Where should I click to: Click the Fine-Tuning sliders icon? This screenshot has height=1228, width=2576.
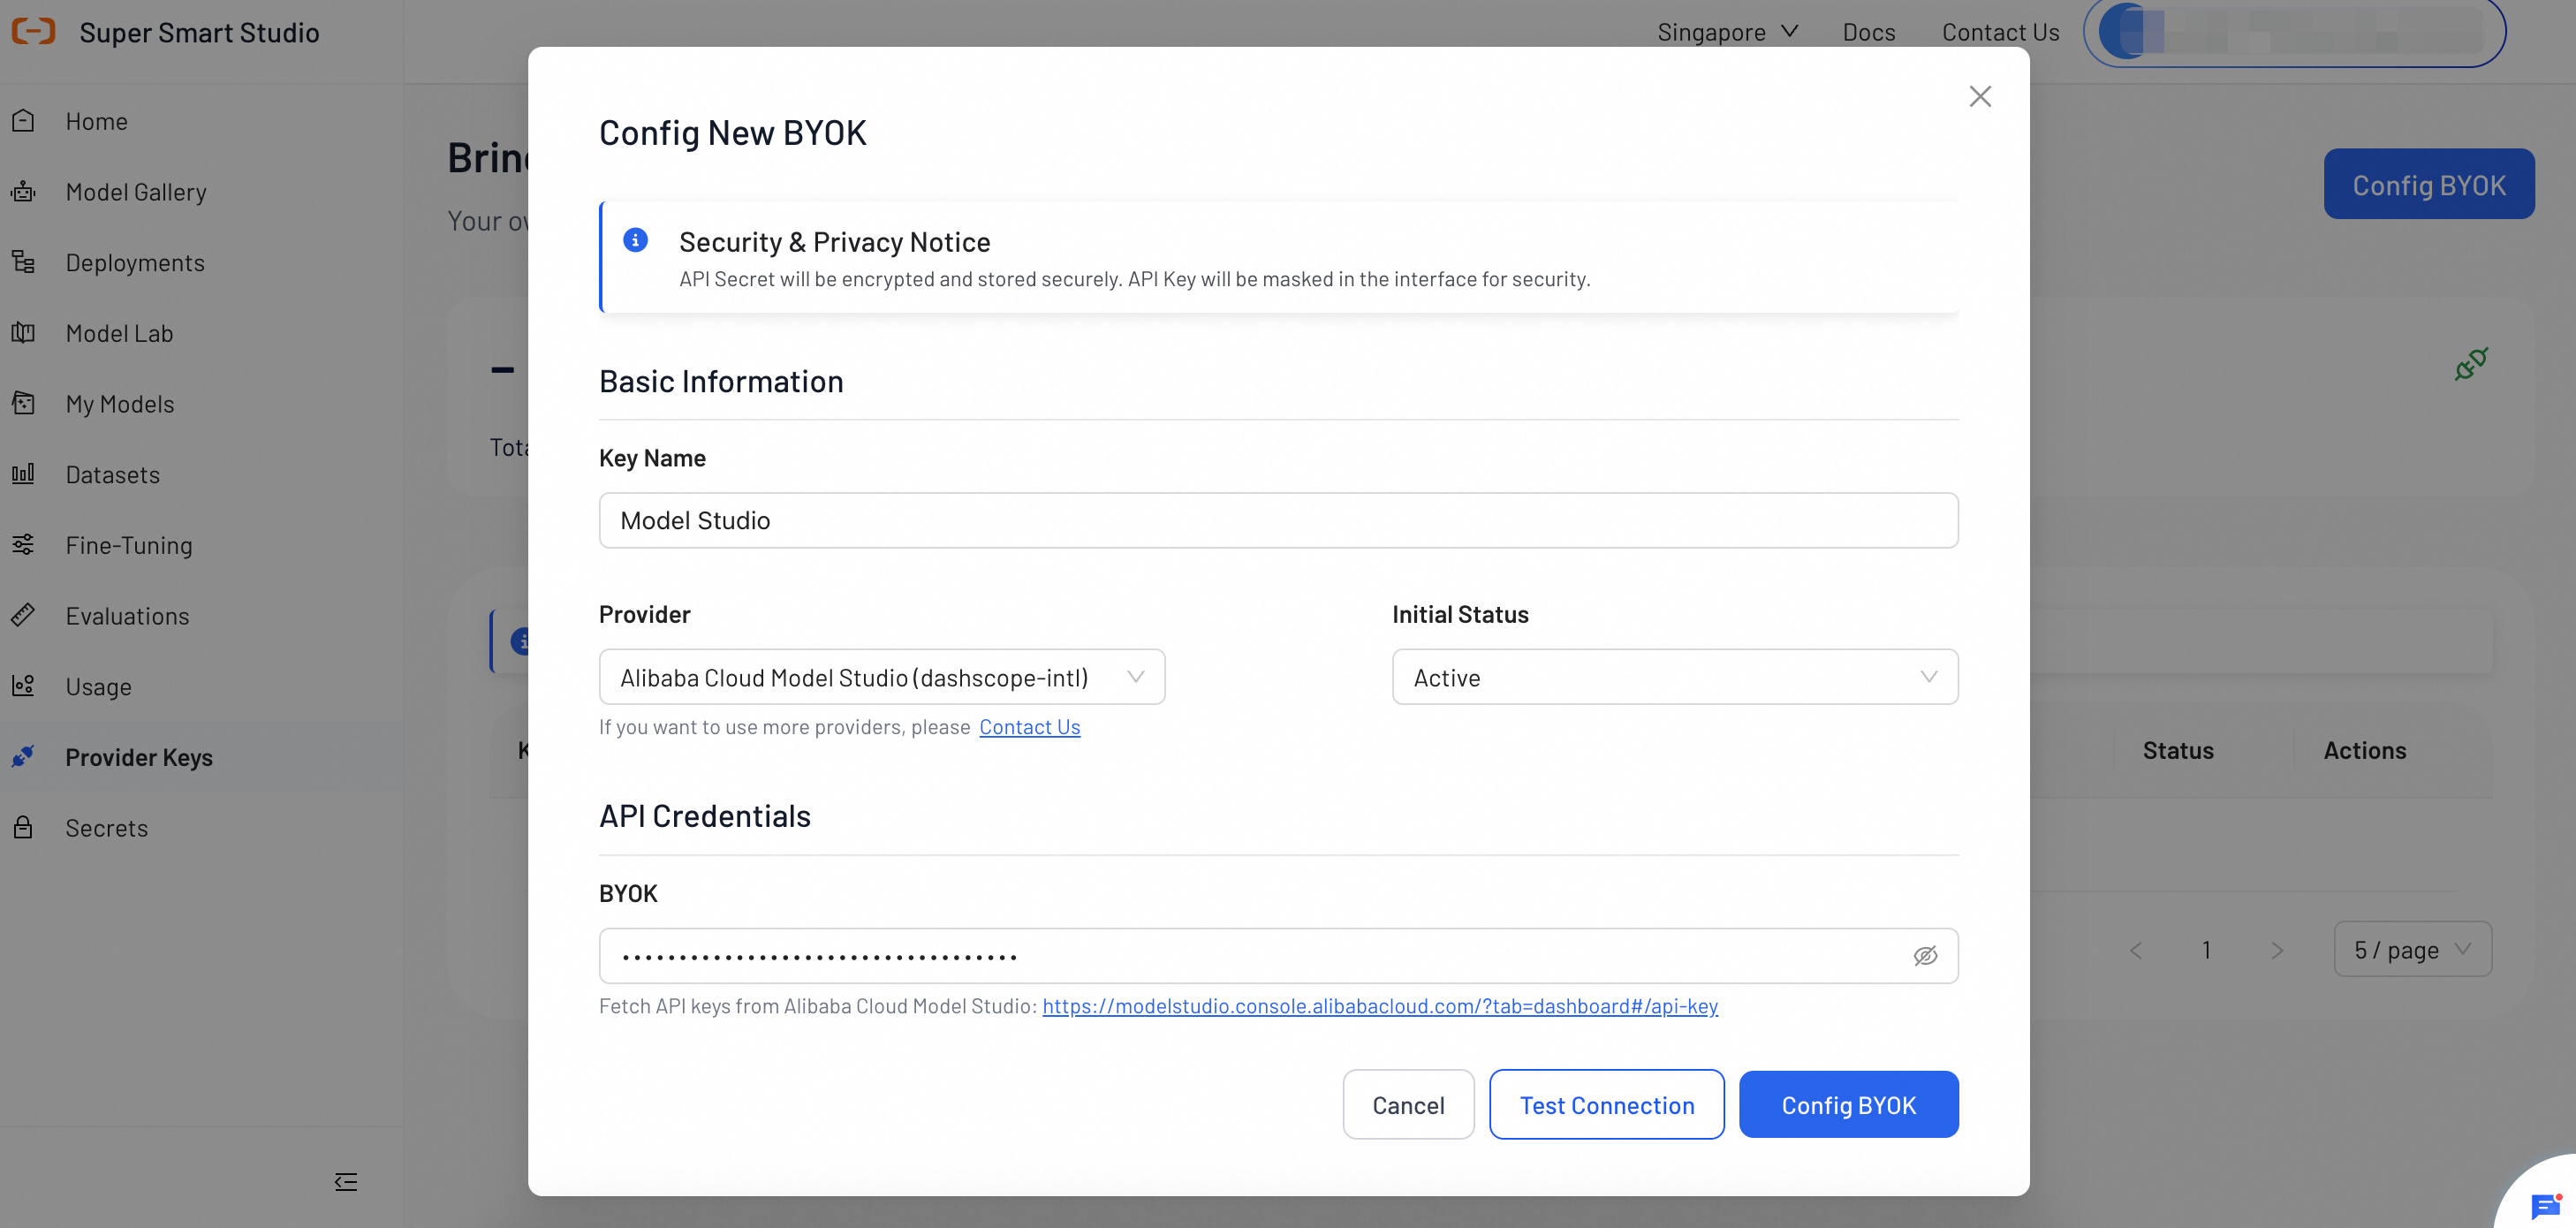coord(23,544)
